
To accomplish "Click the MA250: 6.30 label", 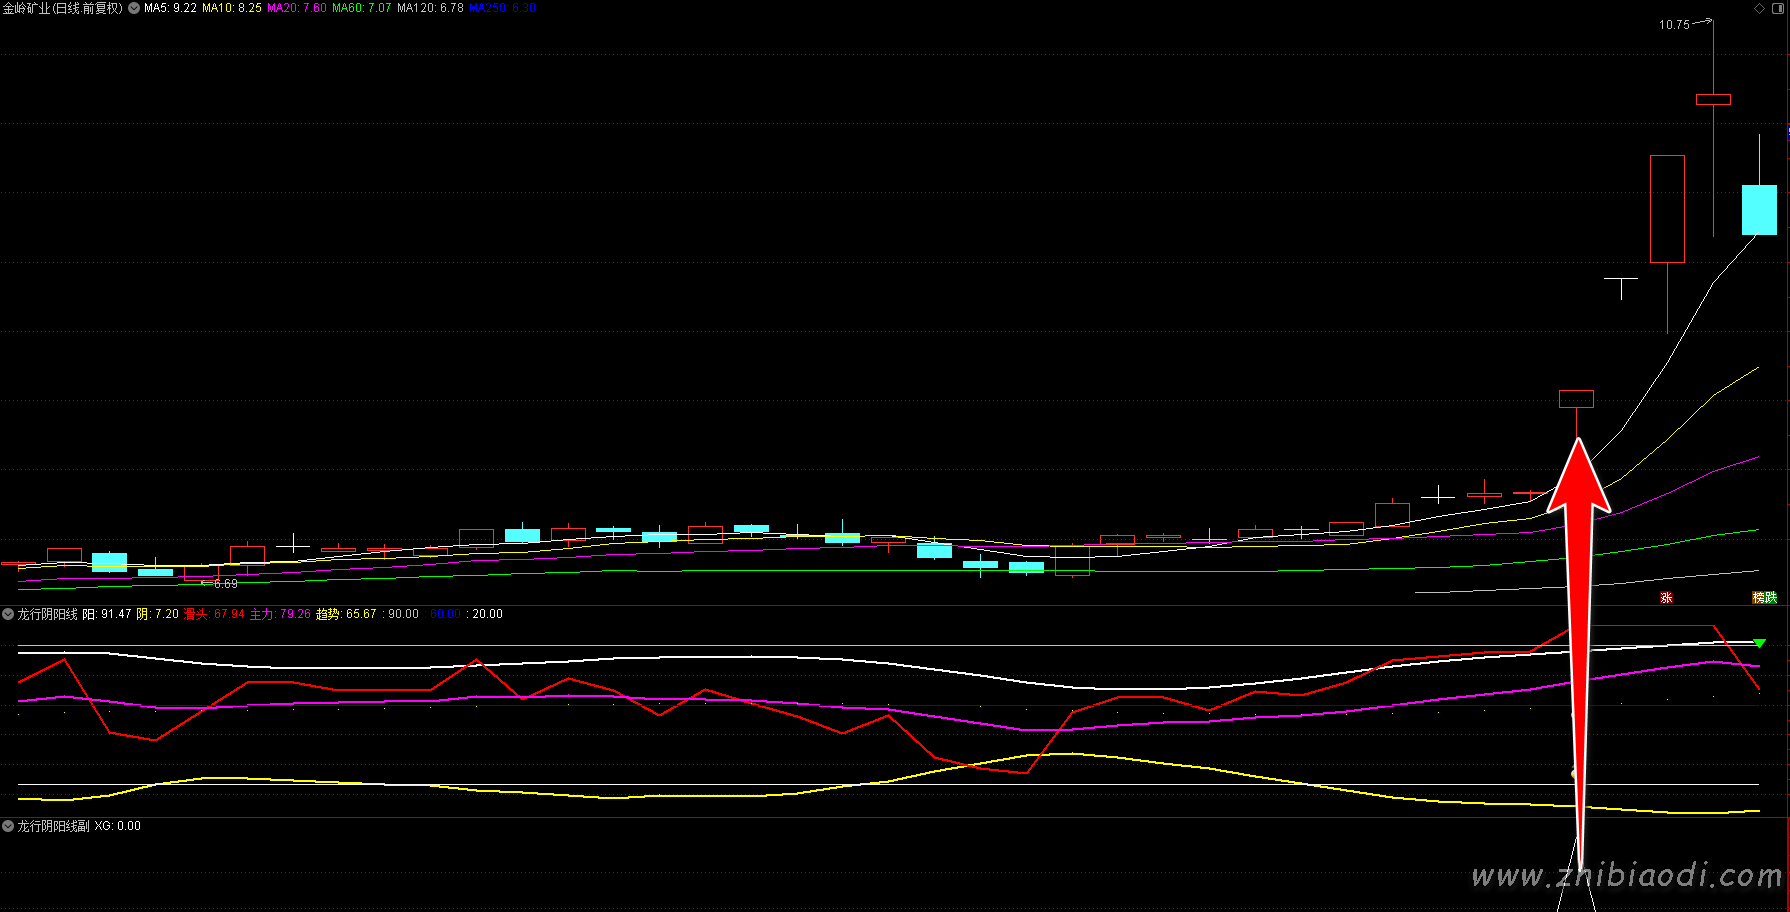I will pyautogui.click(x=503, y=8).
